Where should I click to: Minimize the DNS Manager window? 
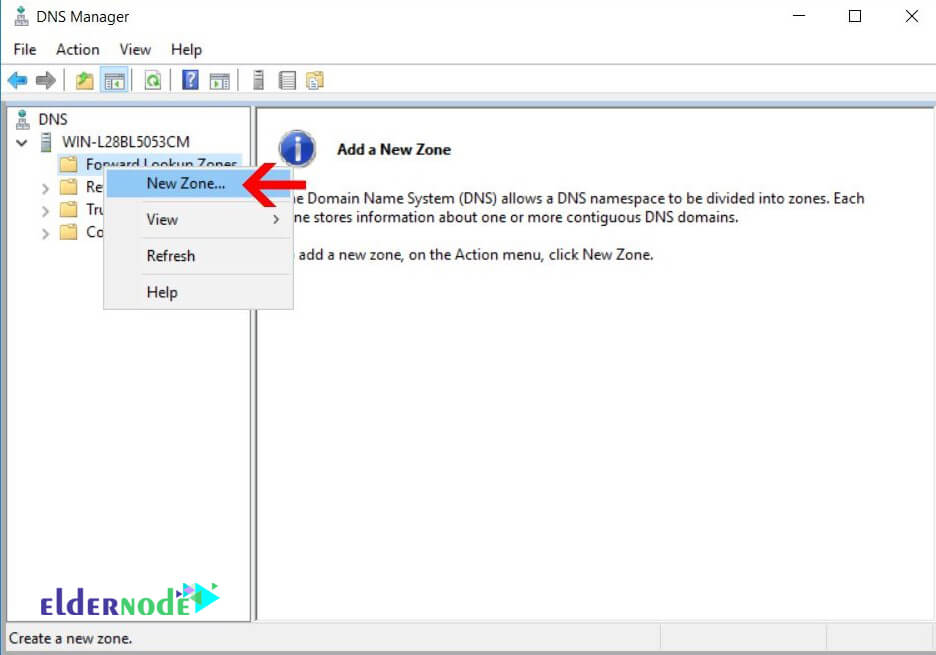(x=799, y=16)
